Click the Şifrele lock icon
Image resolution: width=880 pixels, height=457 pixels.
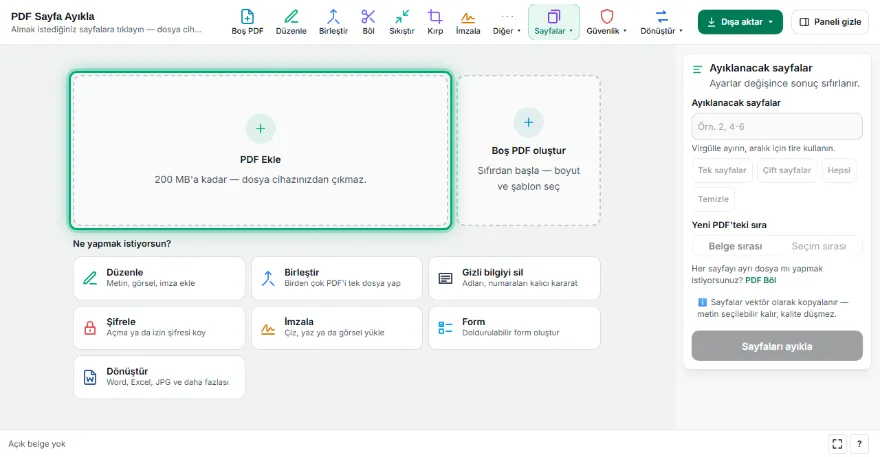tap(90, 328)
